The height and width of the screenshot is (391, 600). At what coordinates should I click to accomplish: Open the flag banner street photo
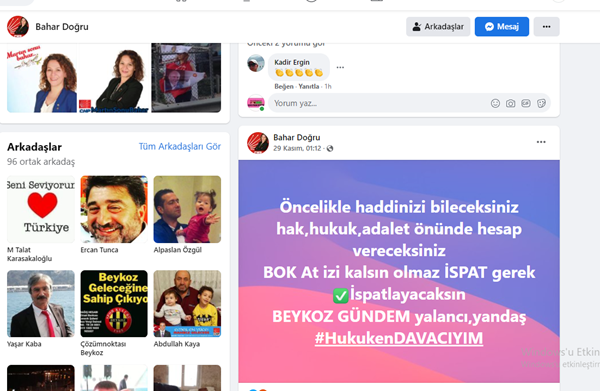point(186,78)
